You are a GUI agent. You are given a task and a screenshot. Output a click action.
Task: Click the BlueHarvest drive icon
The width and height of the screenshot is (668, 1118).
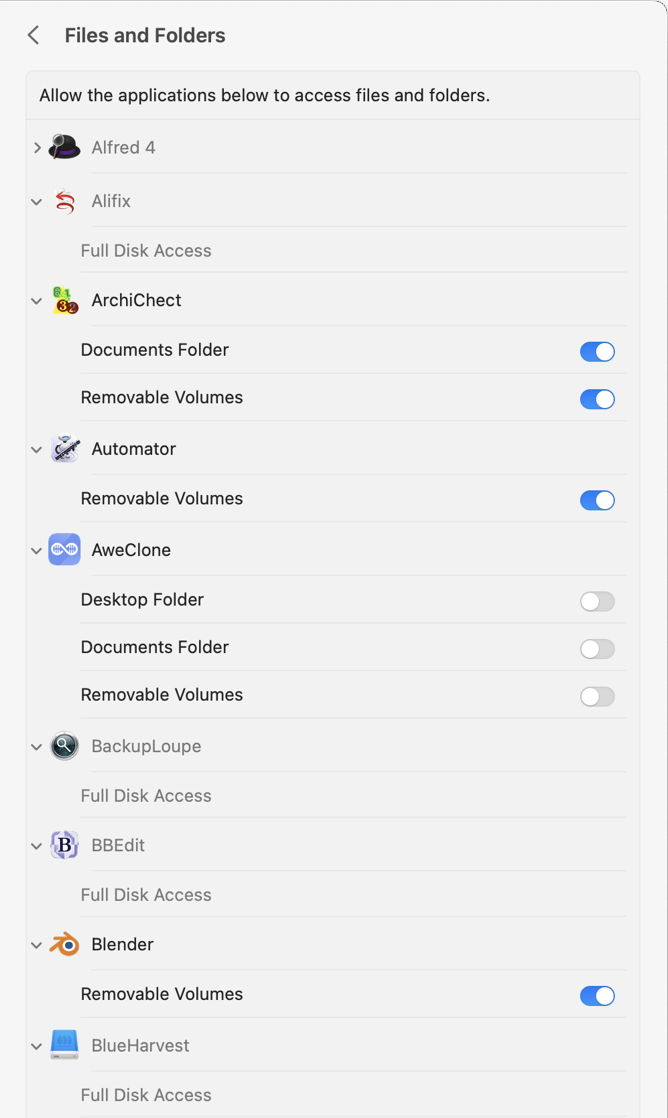(65, 1045)
